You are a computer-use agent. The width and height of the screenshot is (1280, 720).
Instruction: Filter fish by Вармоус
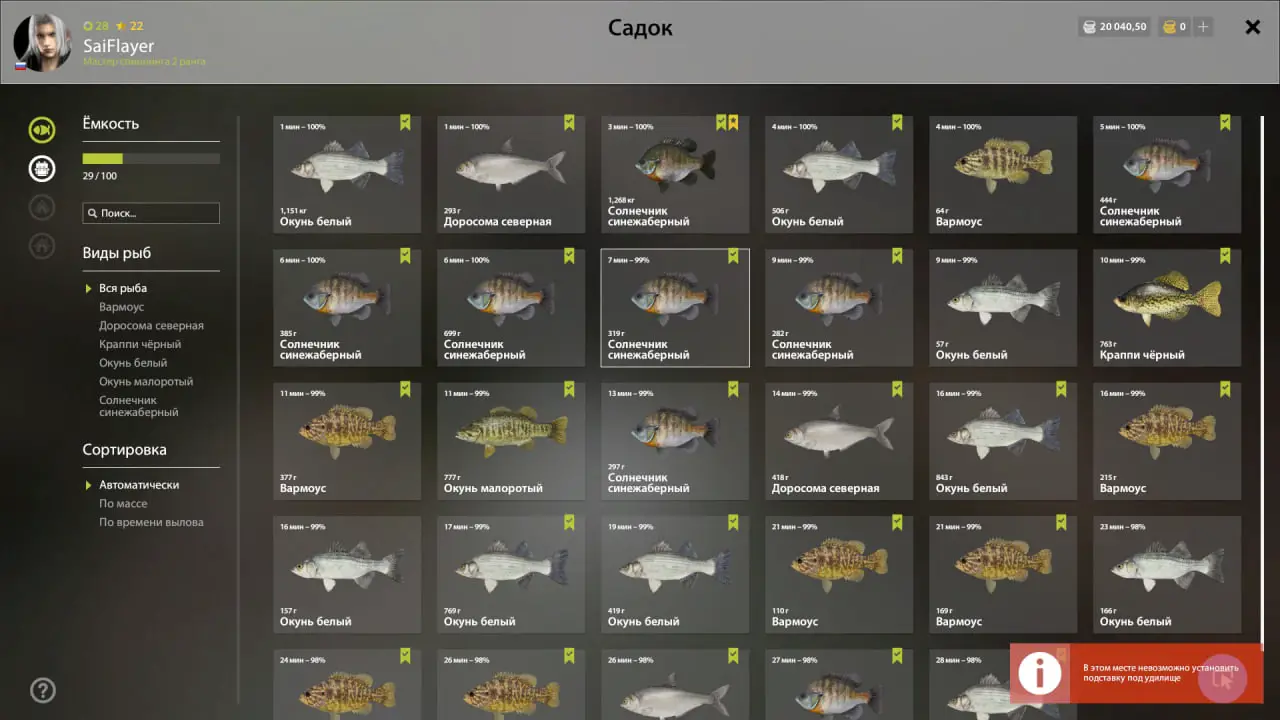(121, 307)
